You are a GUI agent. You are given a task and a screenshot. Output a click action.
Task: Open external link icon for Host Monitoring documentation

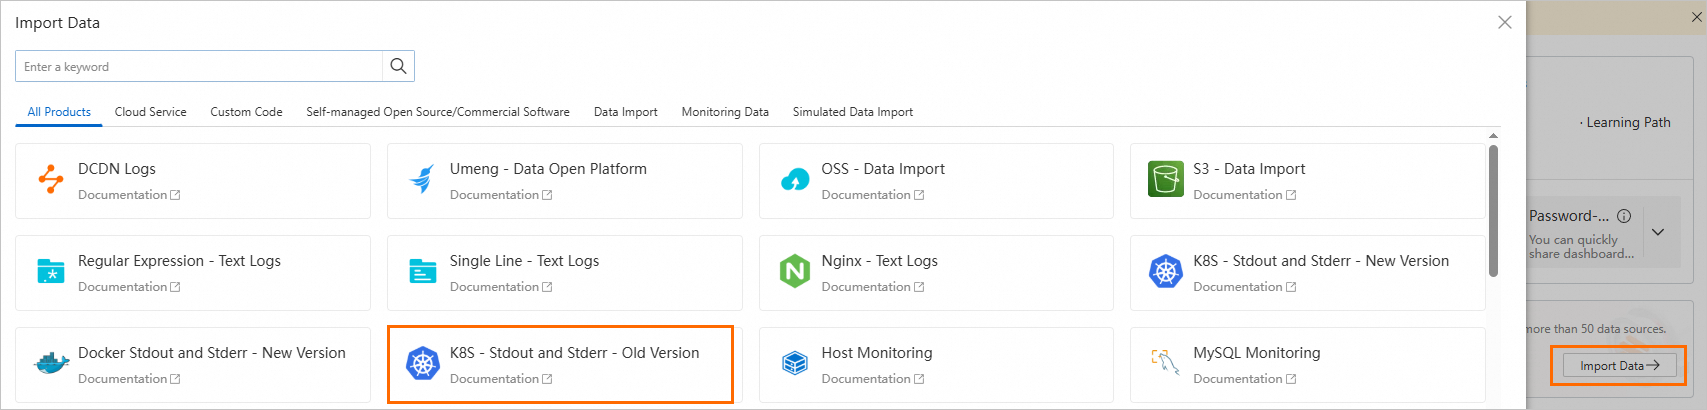pyautogui.click(x=919, y=379)
